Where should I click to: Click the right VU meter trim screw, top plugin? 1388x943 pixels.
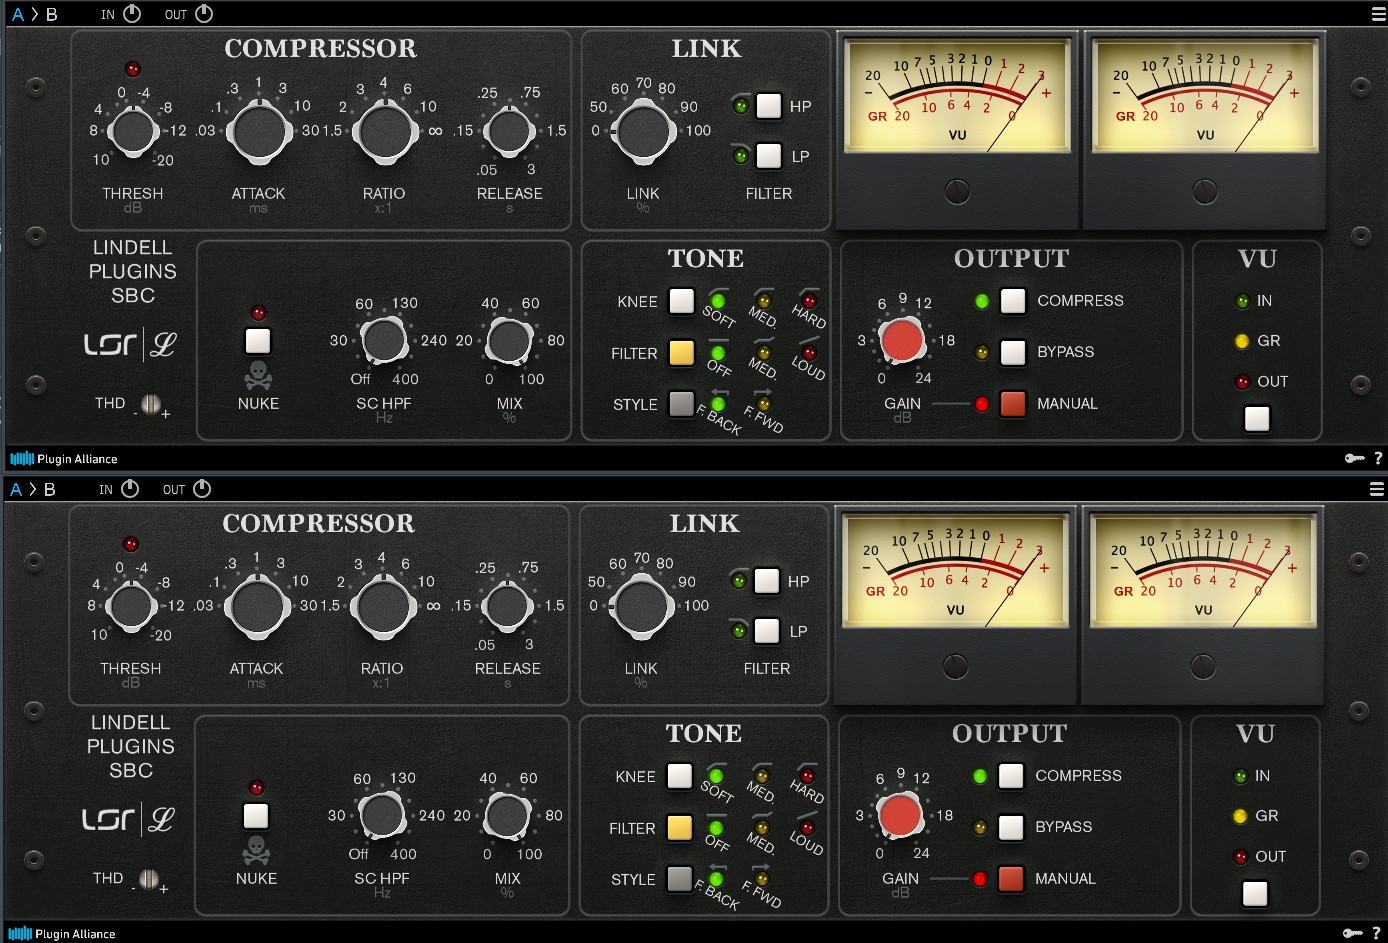tap(1205, 191)
